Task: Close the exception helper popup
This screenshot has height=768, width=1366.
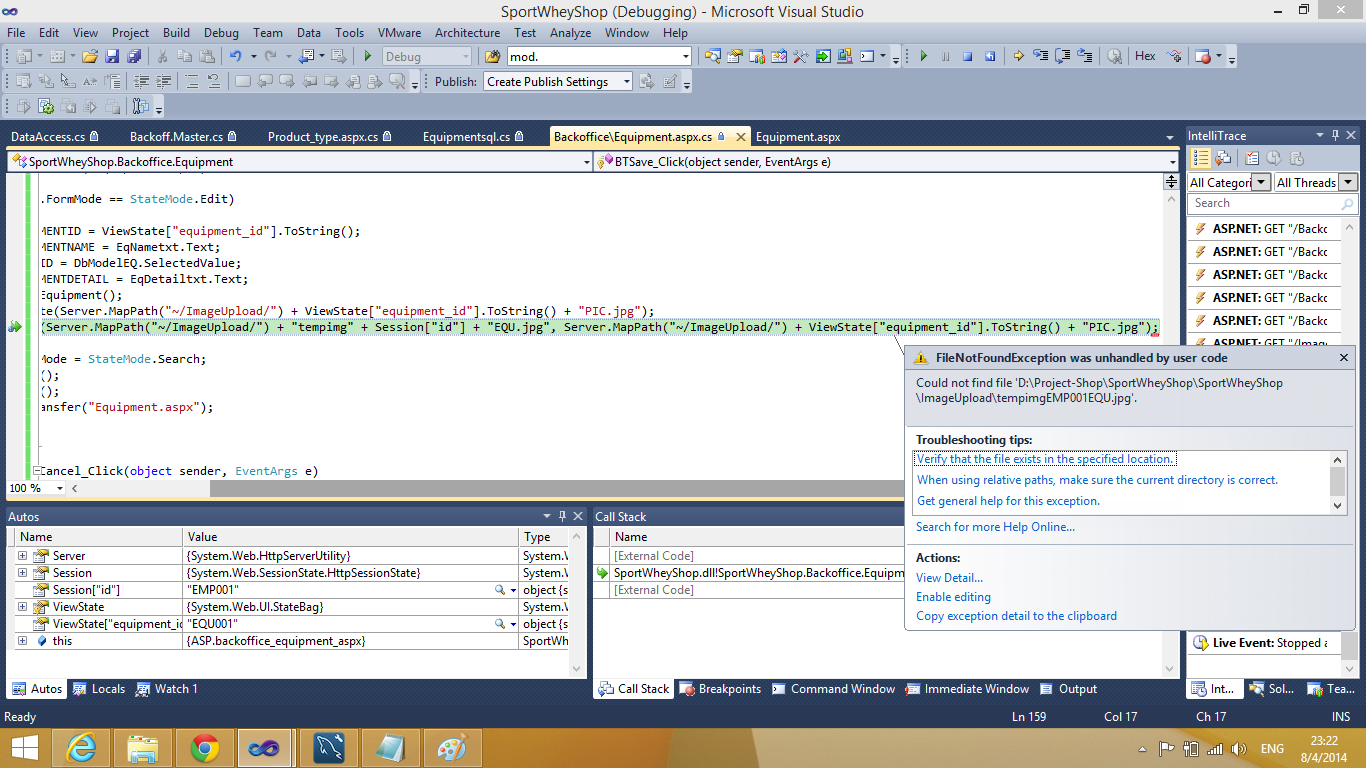Action: [1344, 358]
